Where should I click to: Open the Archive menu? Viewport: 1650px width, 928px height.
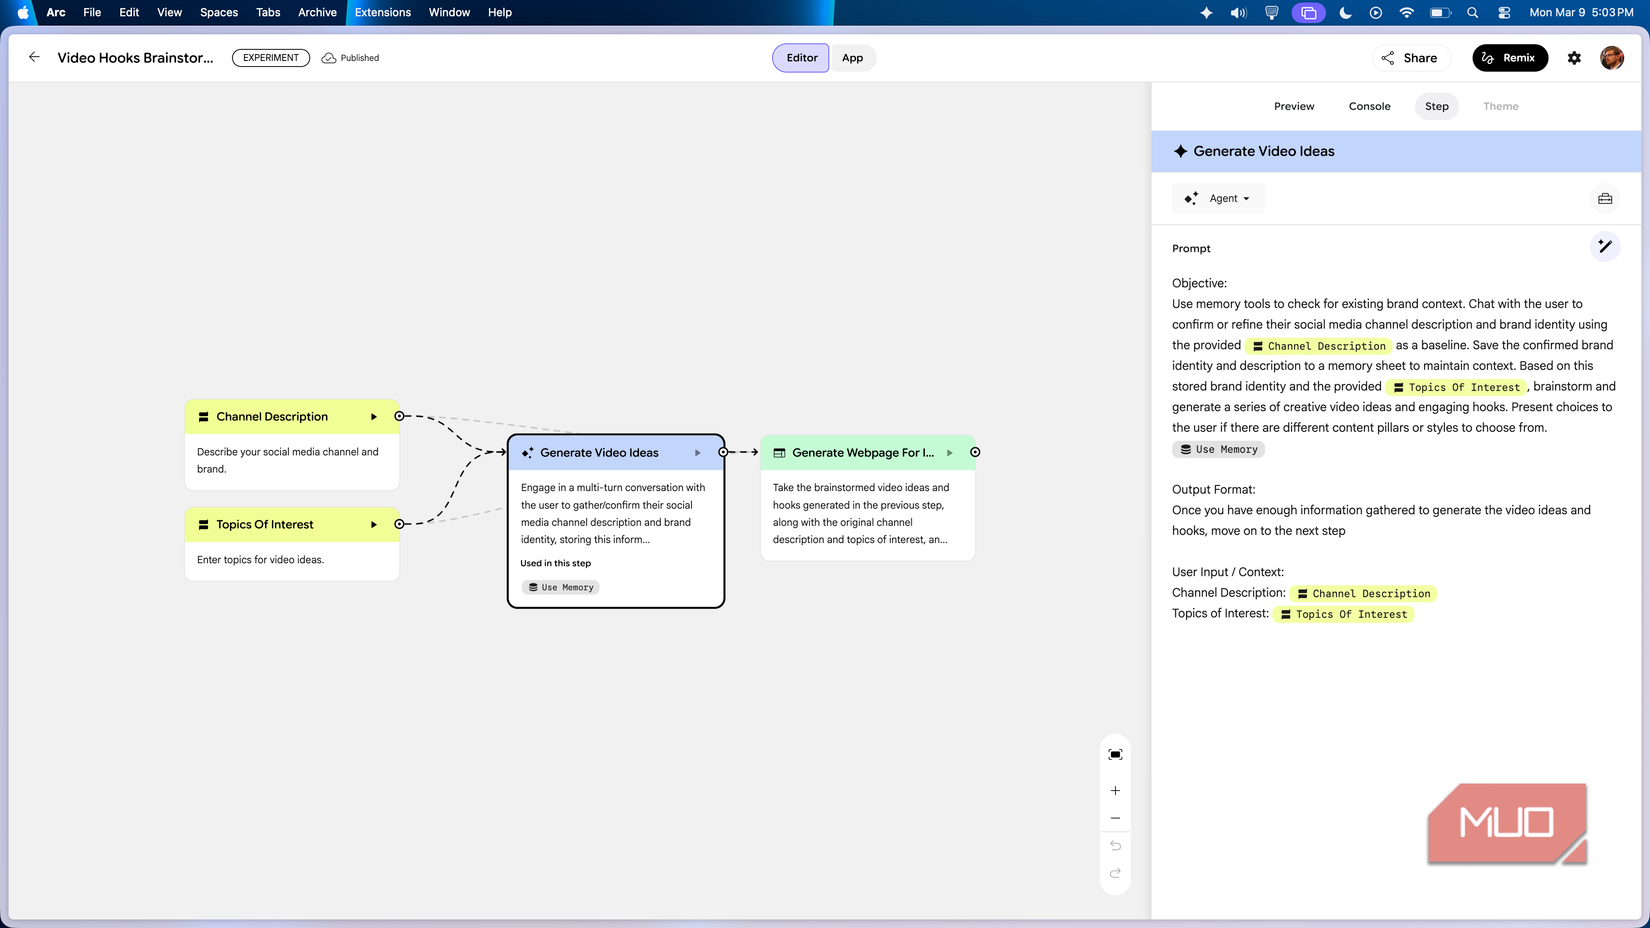click(317, 12)
